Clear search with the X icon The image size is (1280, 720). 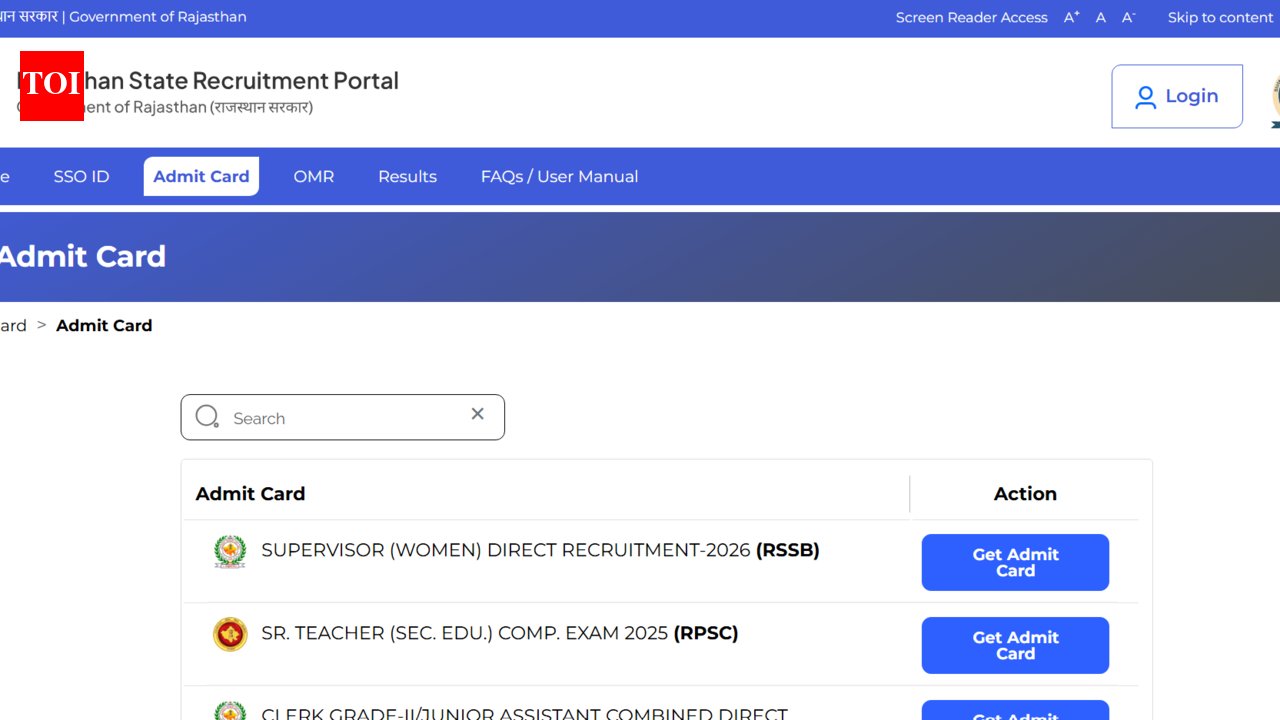(x=478, y=414)
